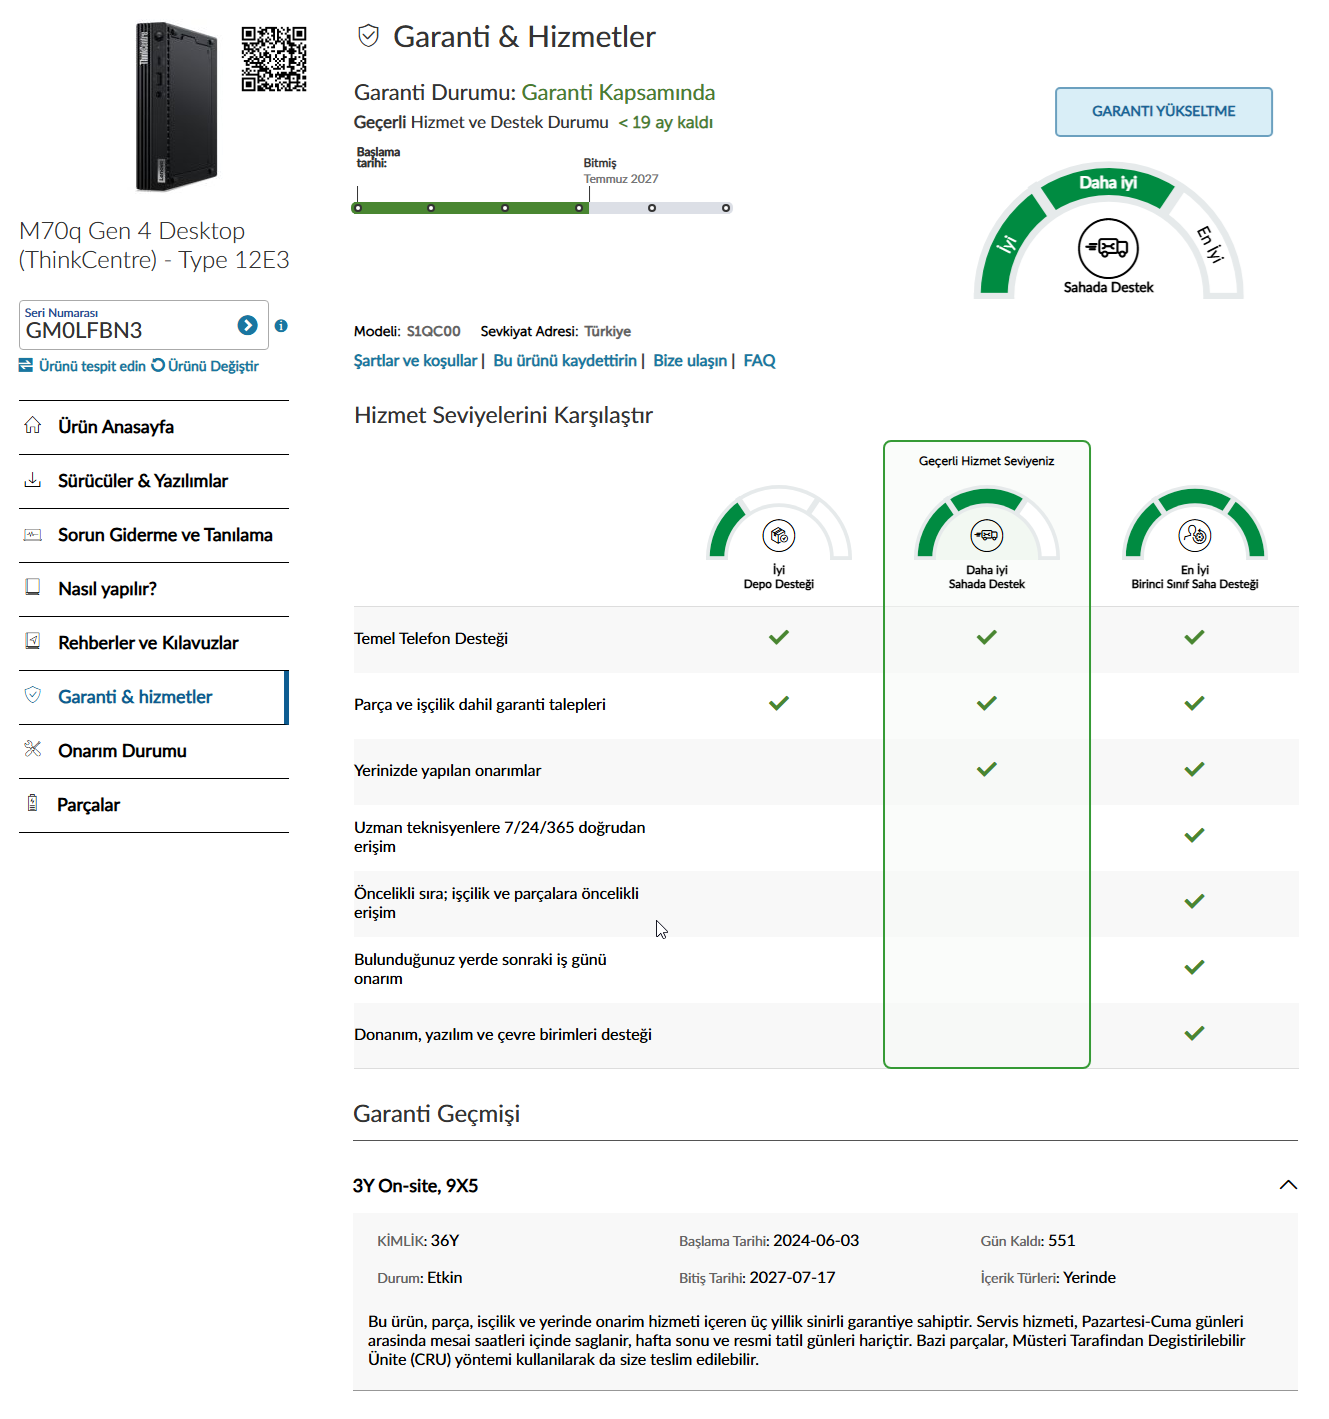
Task: Click the diagnostics icon for Sorun Giderme ve Tanılama
Action: click(33, 534)
